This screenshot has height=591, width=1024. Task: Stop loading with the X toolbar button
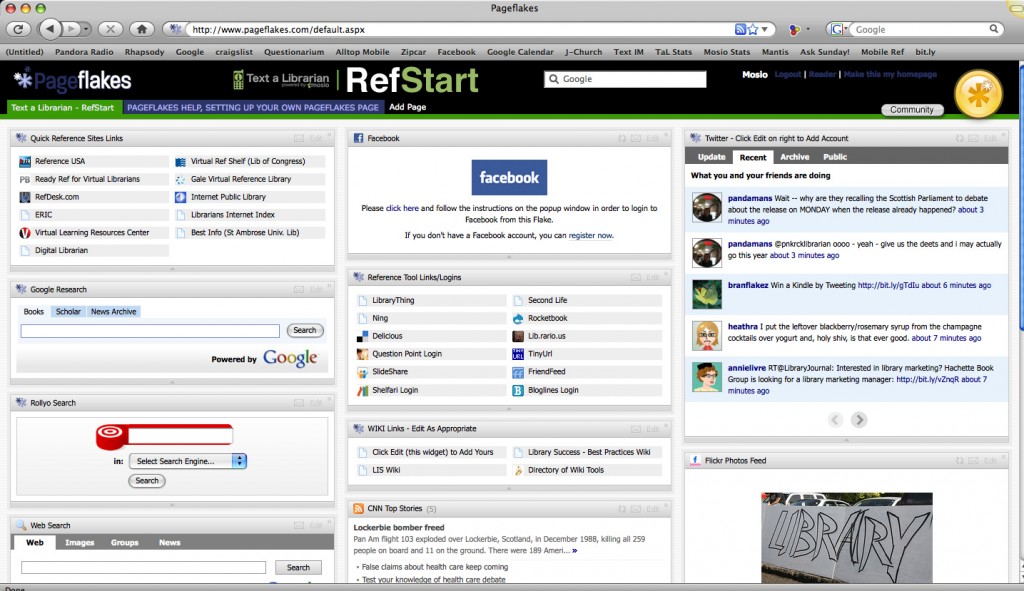pyautogui.click(x=110, y=29)
